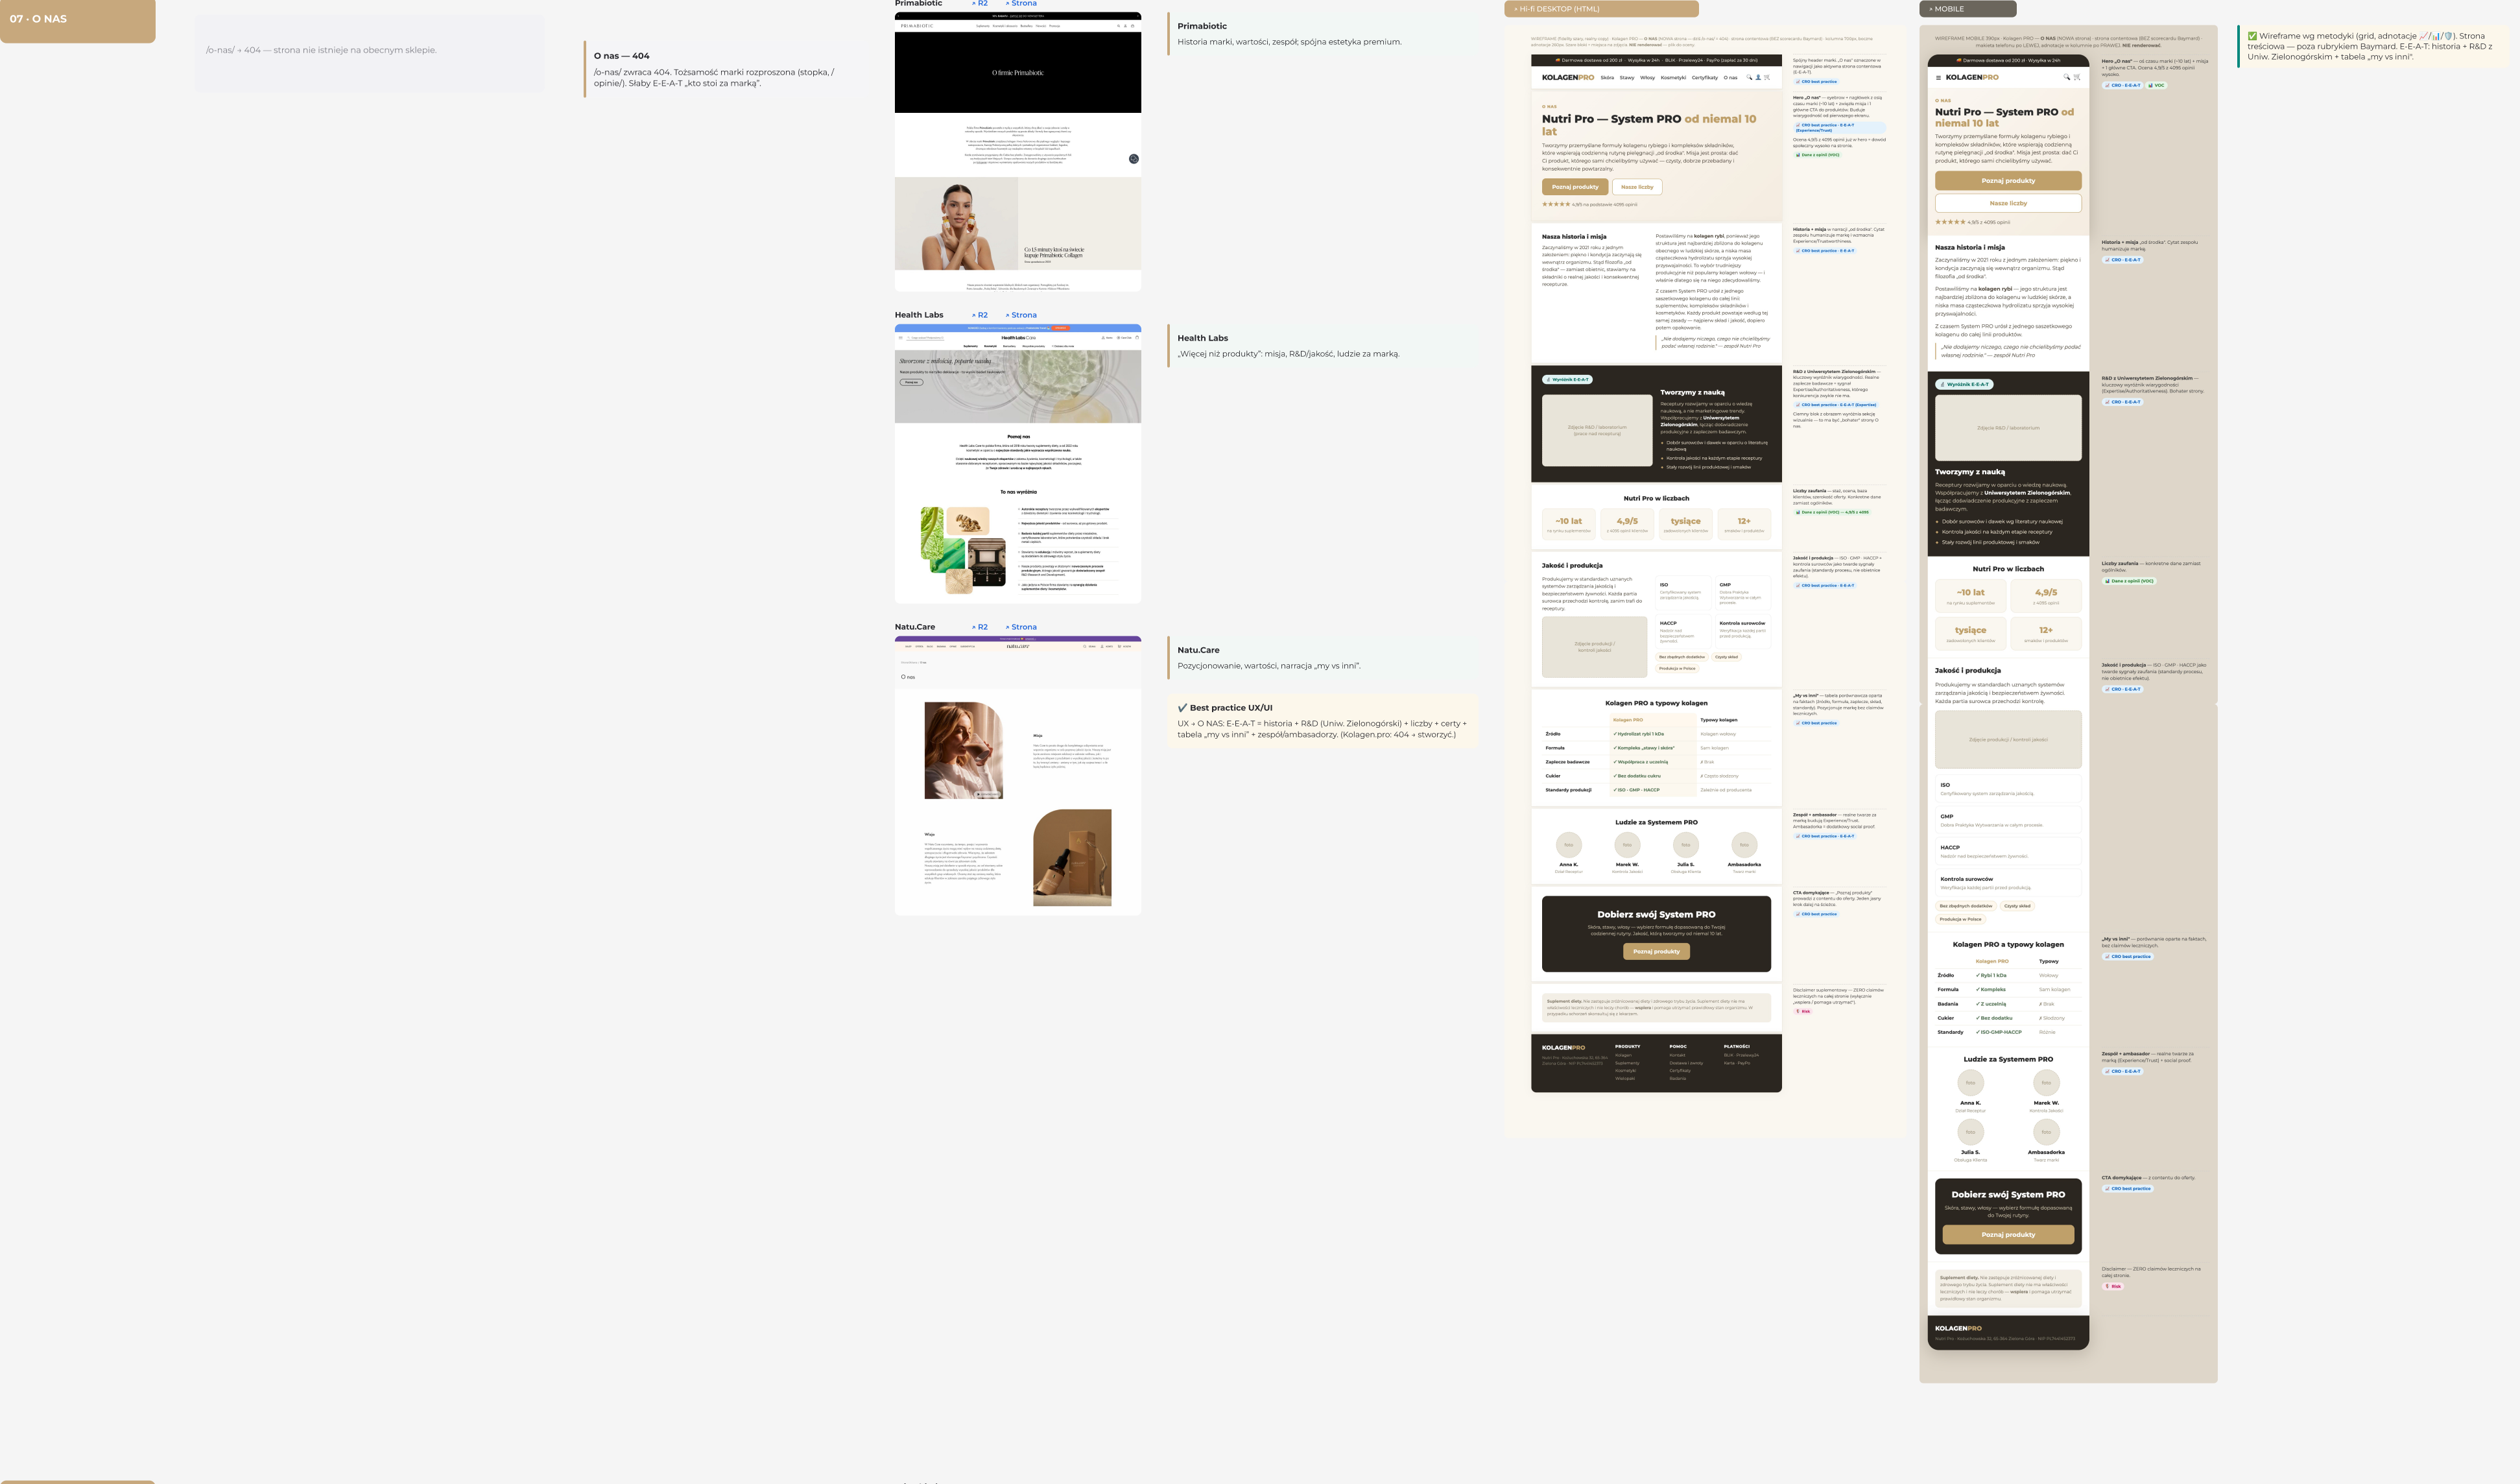Click Poznaj produkty in mobile dark CTA block
Image resolution: width=2520 pixels, height=1484 pixels.
[x=2008, y=1235]
